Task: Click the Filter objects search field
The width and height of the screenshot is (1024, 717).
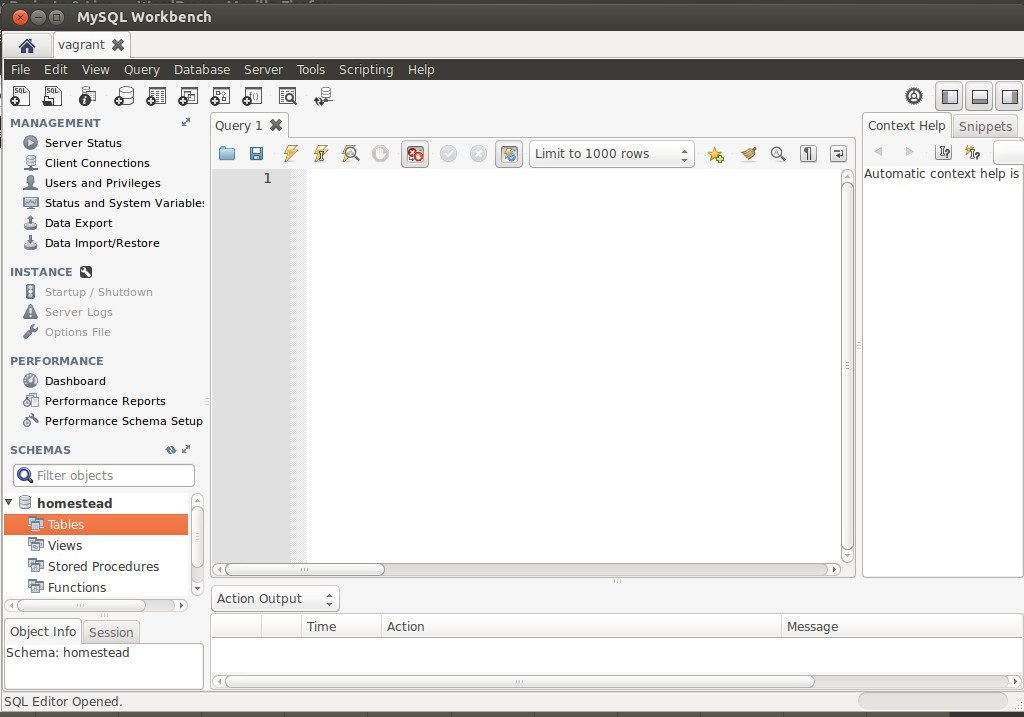Action: (103, 475)
